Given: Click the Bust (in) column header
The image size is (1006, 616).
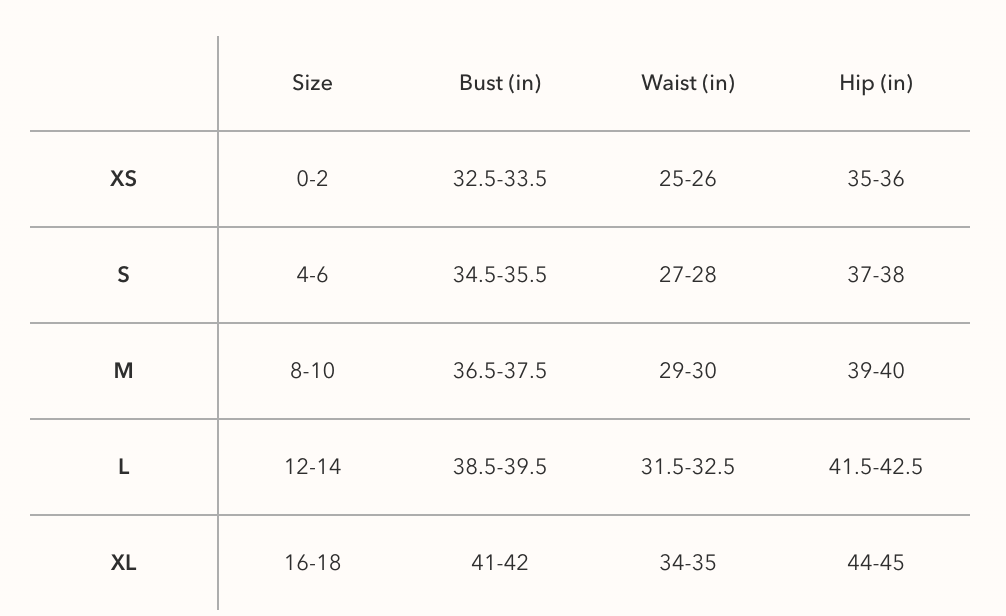Looking at the screenshot, I should pos(500,83).
